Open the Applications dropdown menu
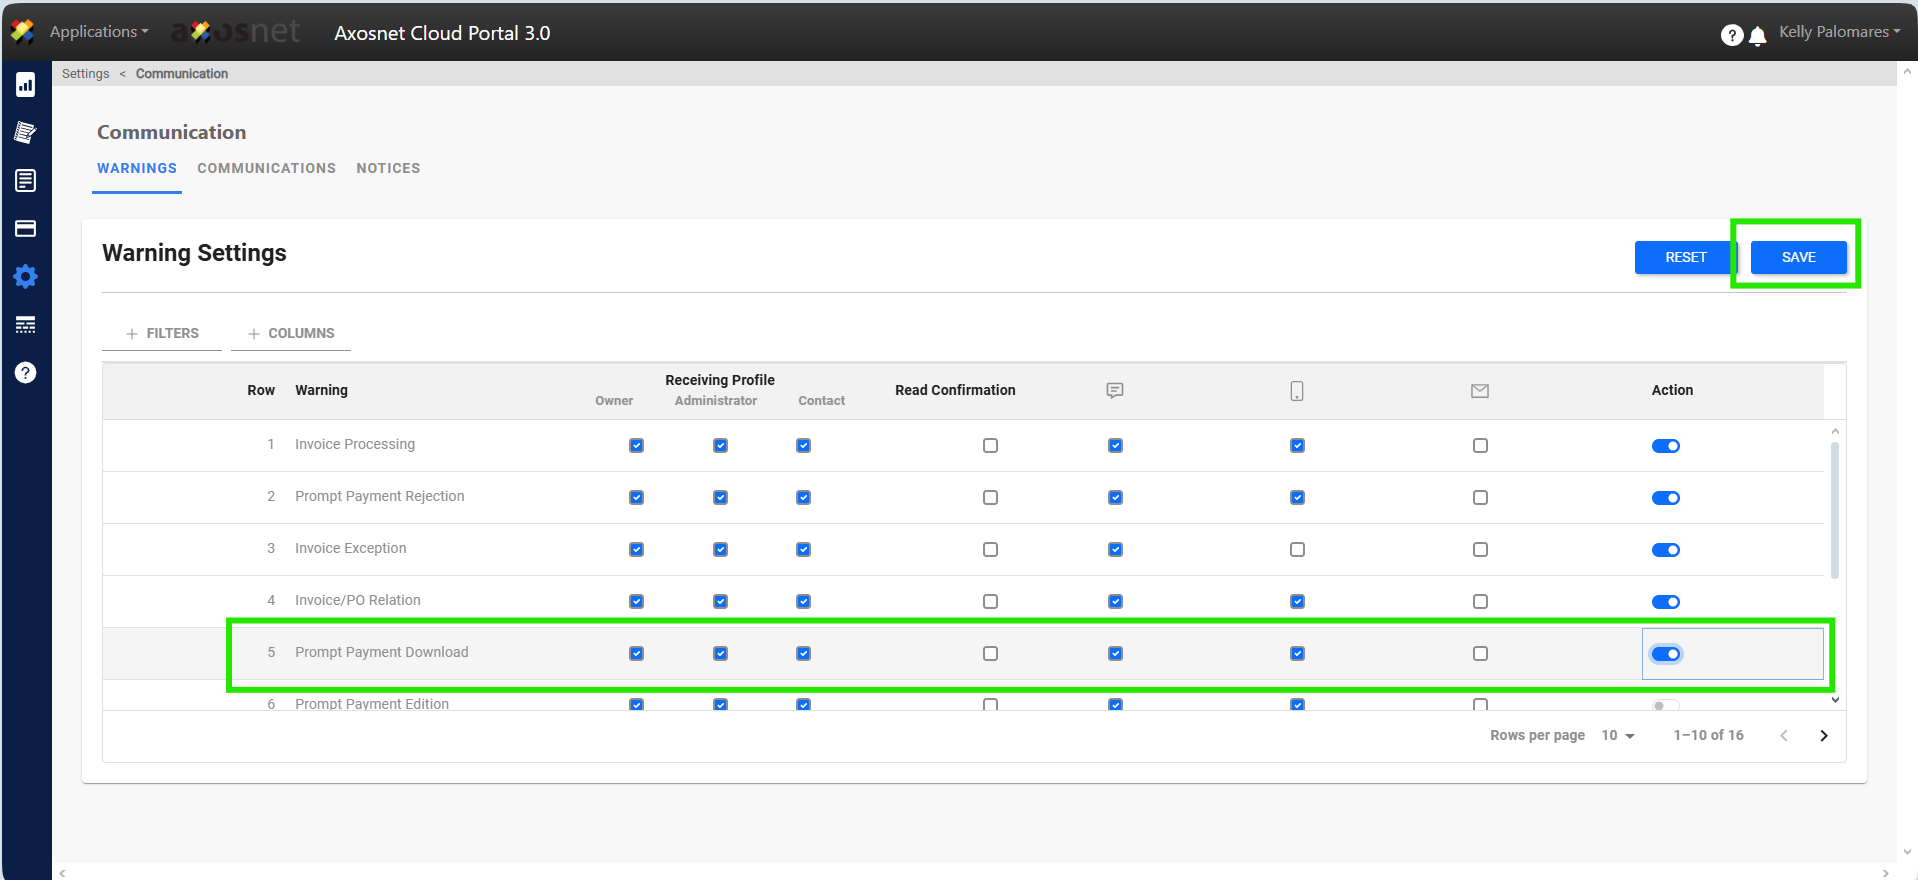The image size is (1918, 880). coord(98,32)
